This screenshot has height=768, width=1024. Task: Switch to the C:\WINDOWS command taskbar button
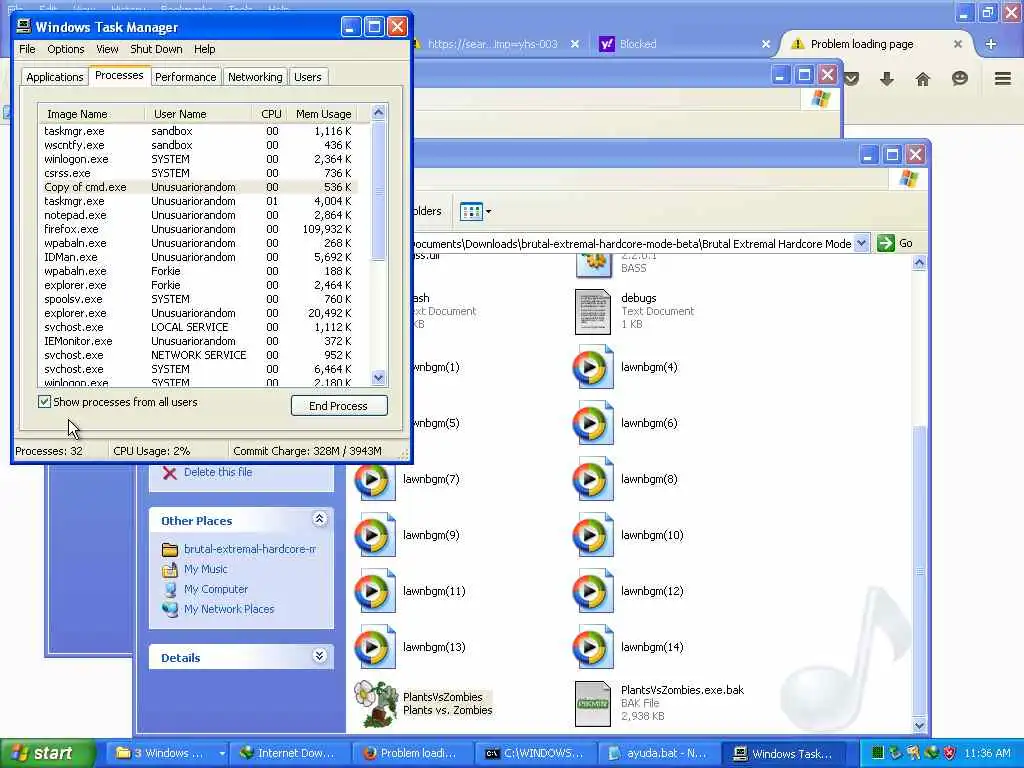[x=534, y=754]
